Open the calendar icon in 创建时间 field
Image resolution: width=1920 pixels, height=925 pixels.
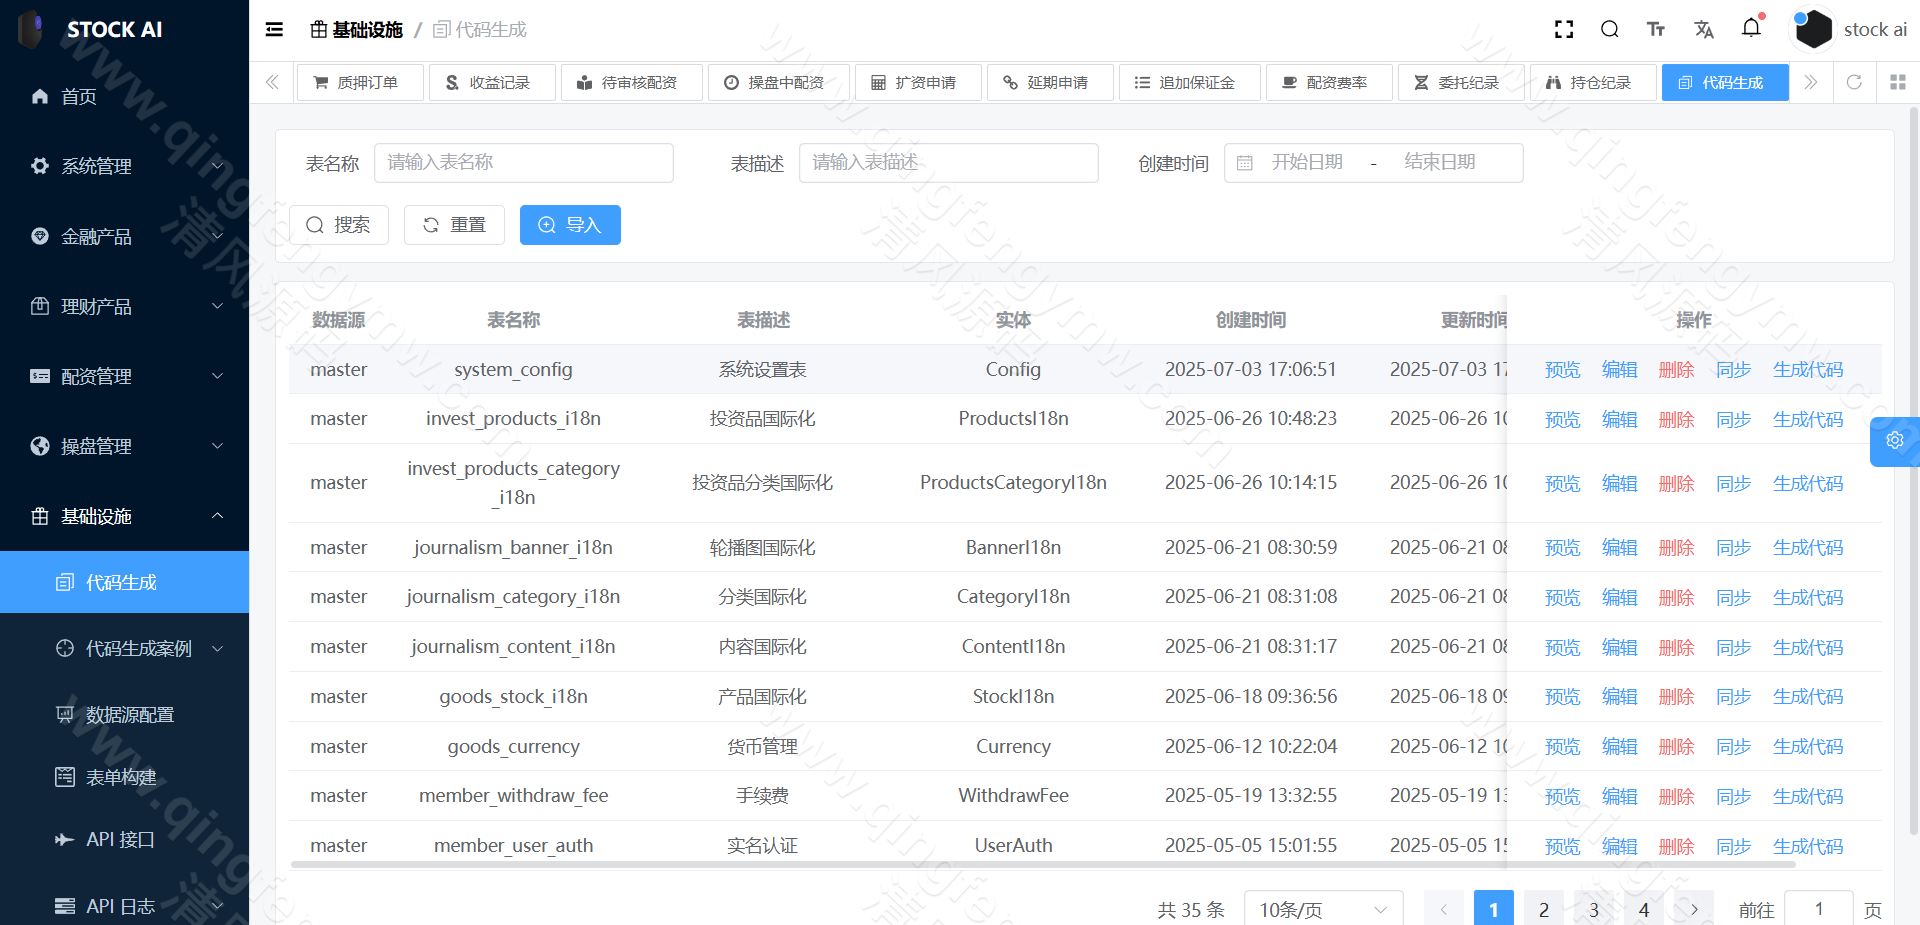click(x=1243, y=162)
